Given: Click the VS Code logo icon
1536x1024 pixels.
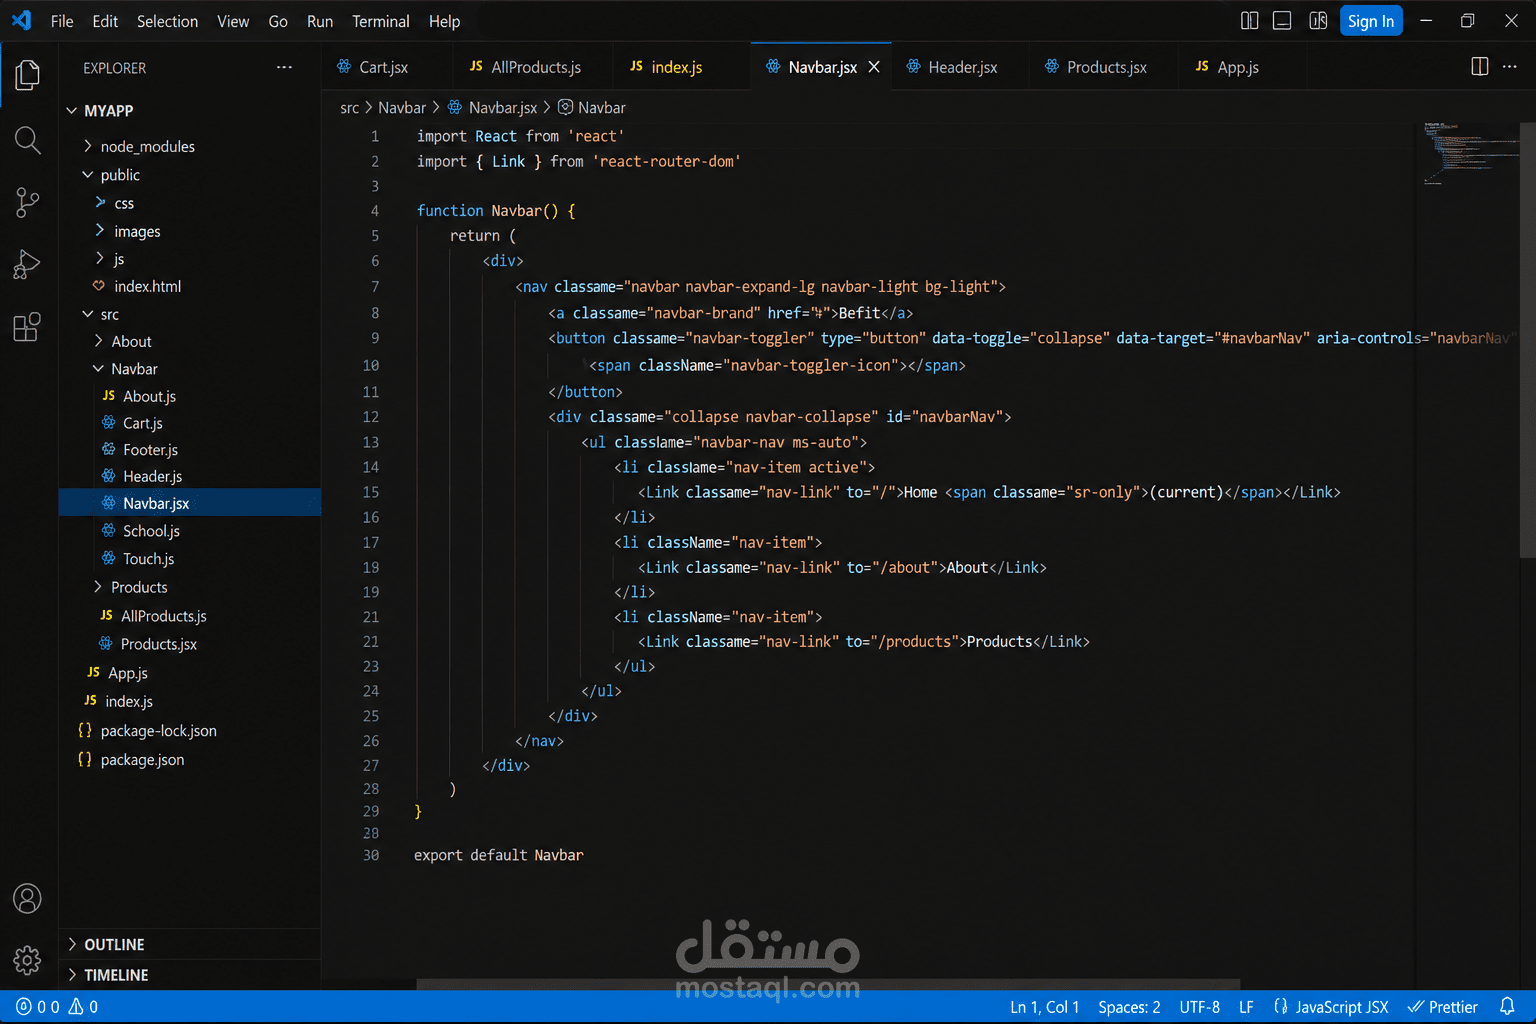Looking at the screenshot, I should (x=21, y=20).
